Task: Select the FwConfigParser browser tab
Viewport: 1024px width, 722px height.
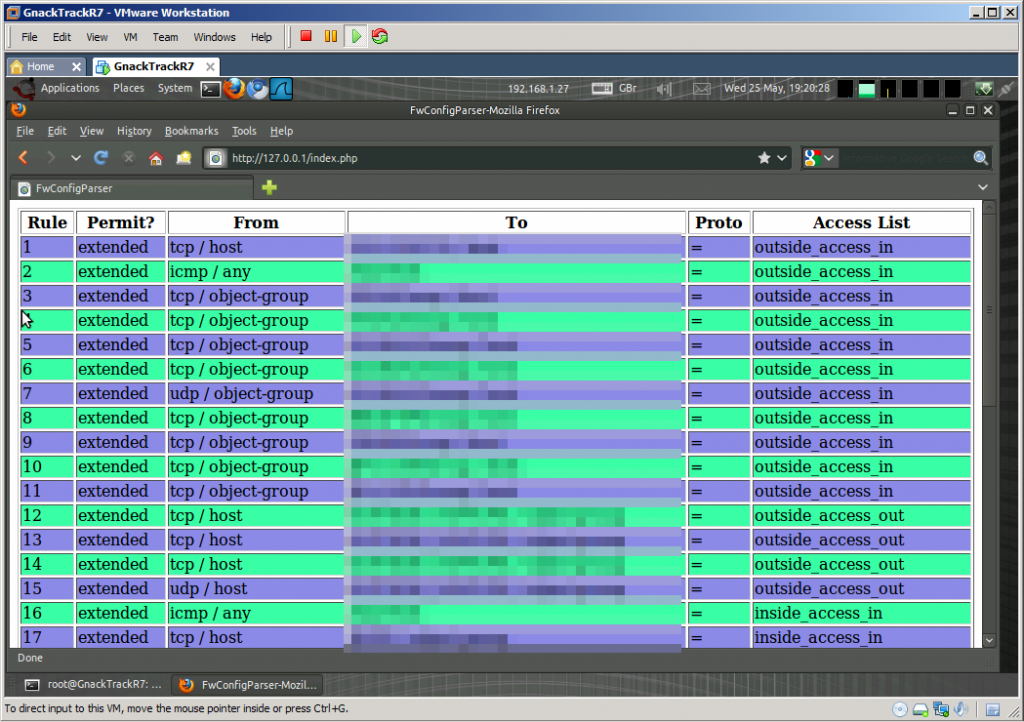Action: (x=131, y=188)
